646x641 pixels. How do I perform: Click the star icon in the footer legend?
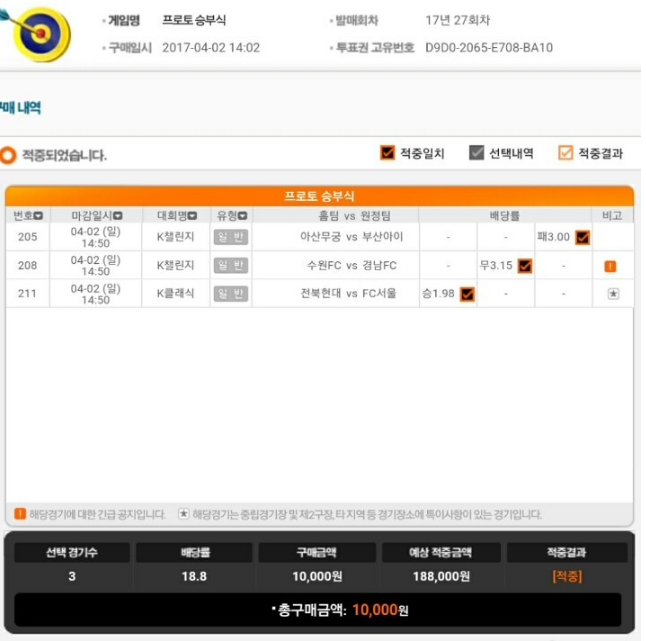pos(184,513)
